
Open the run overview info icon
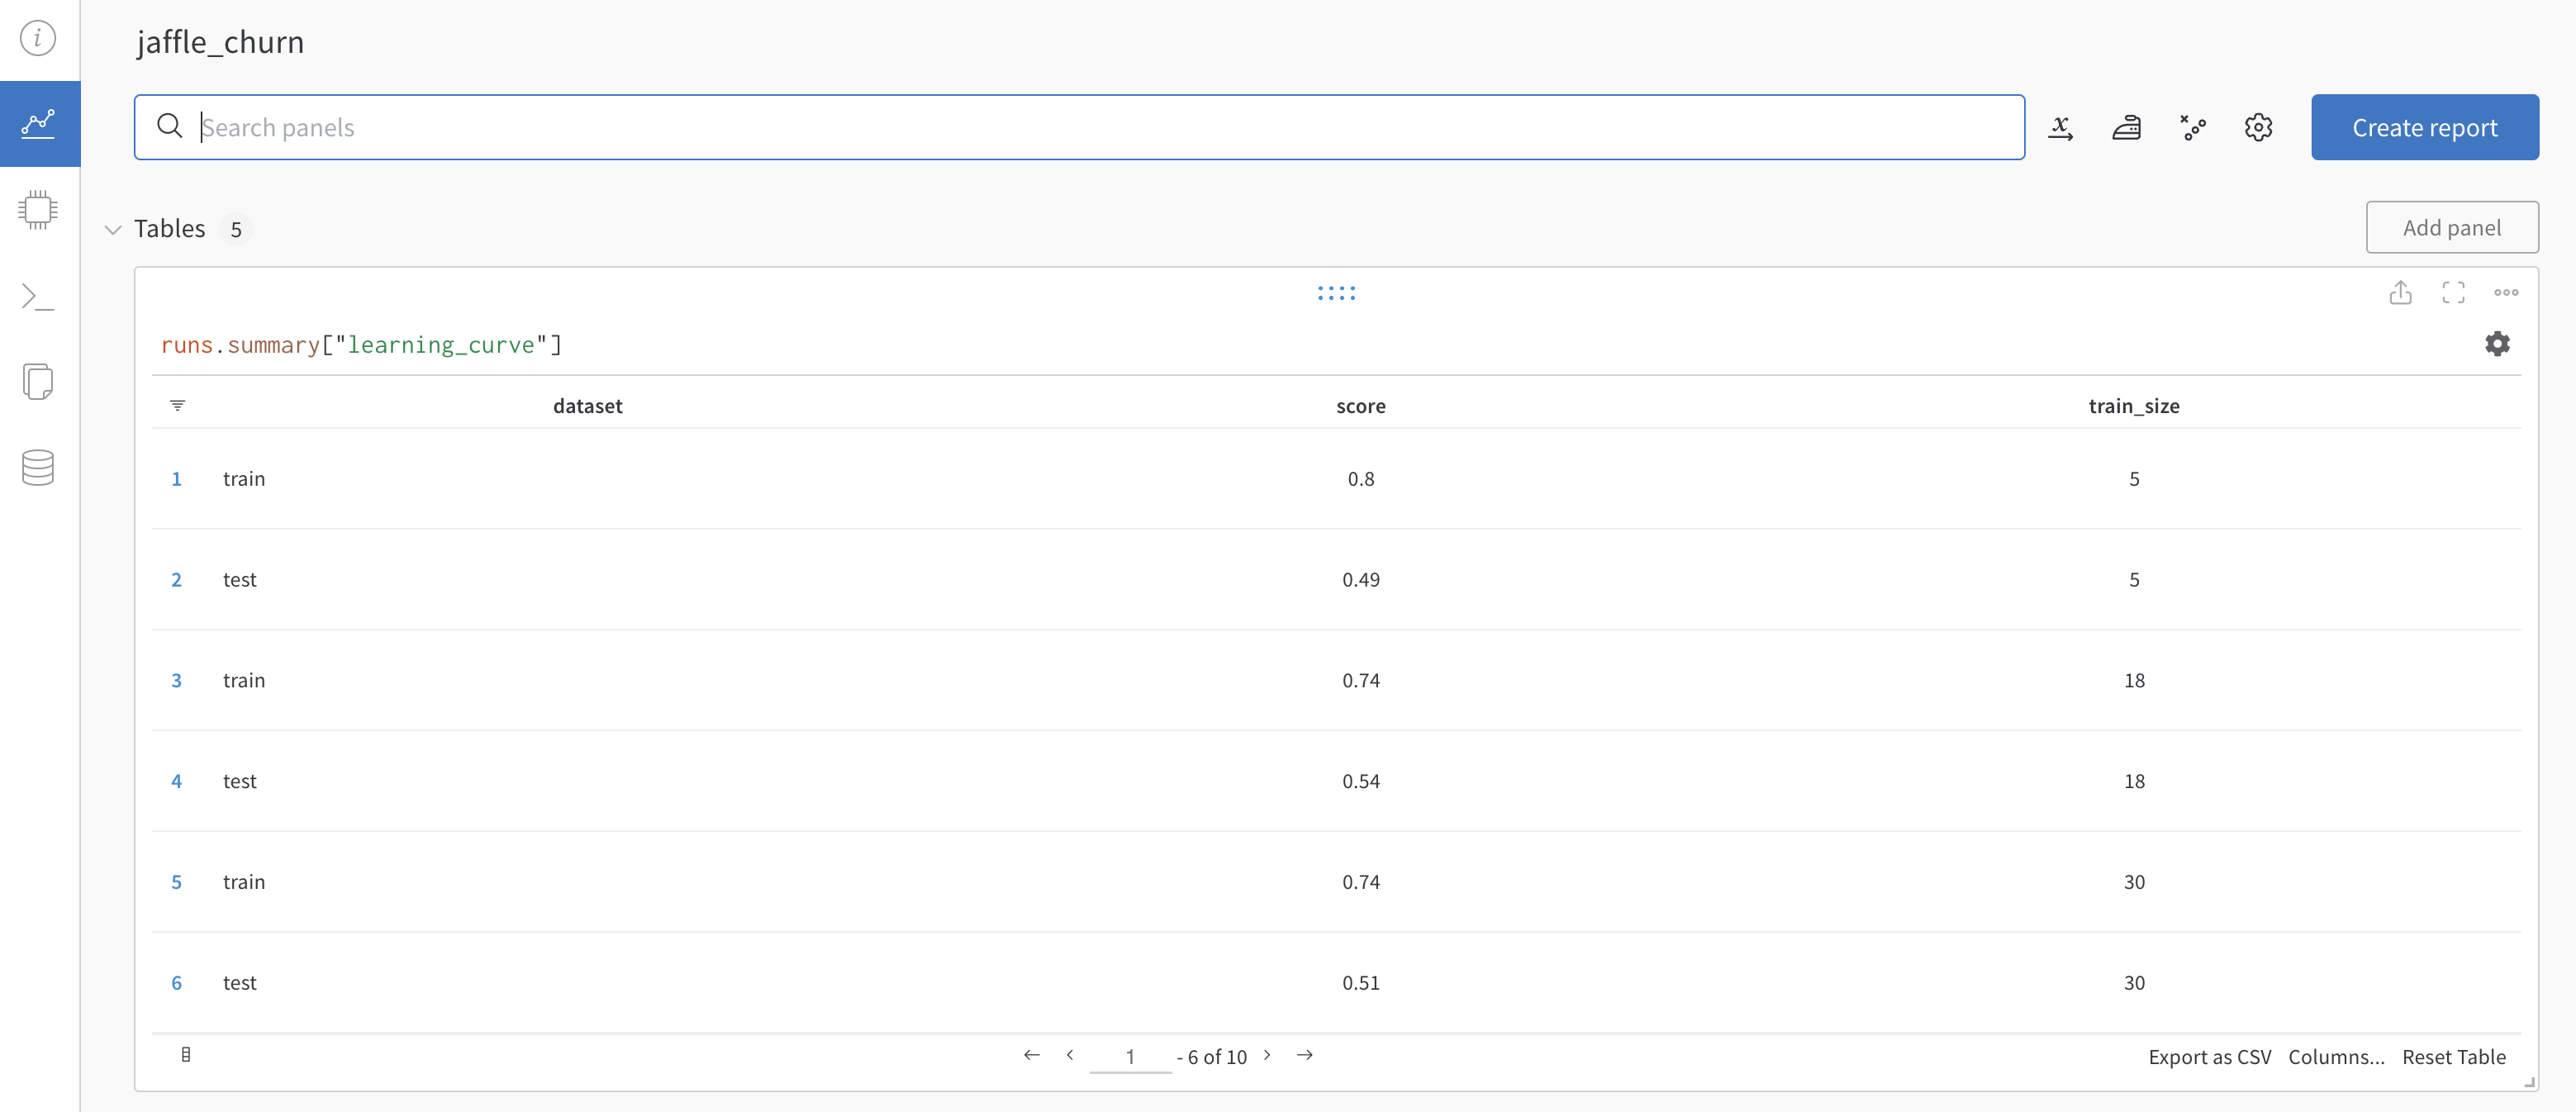point(38,38)
